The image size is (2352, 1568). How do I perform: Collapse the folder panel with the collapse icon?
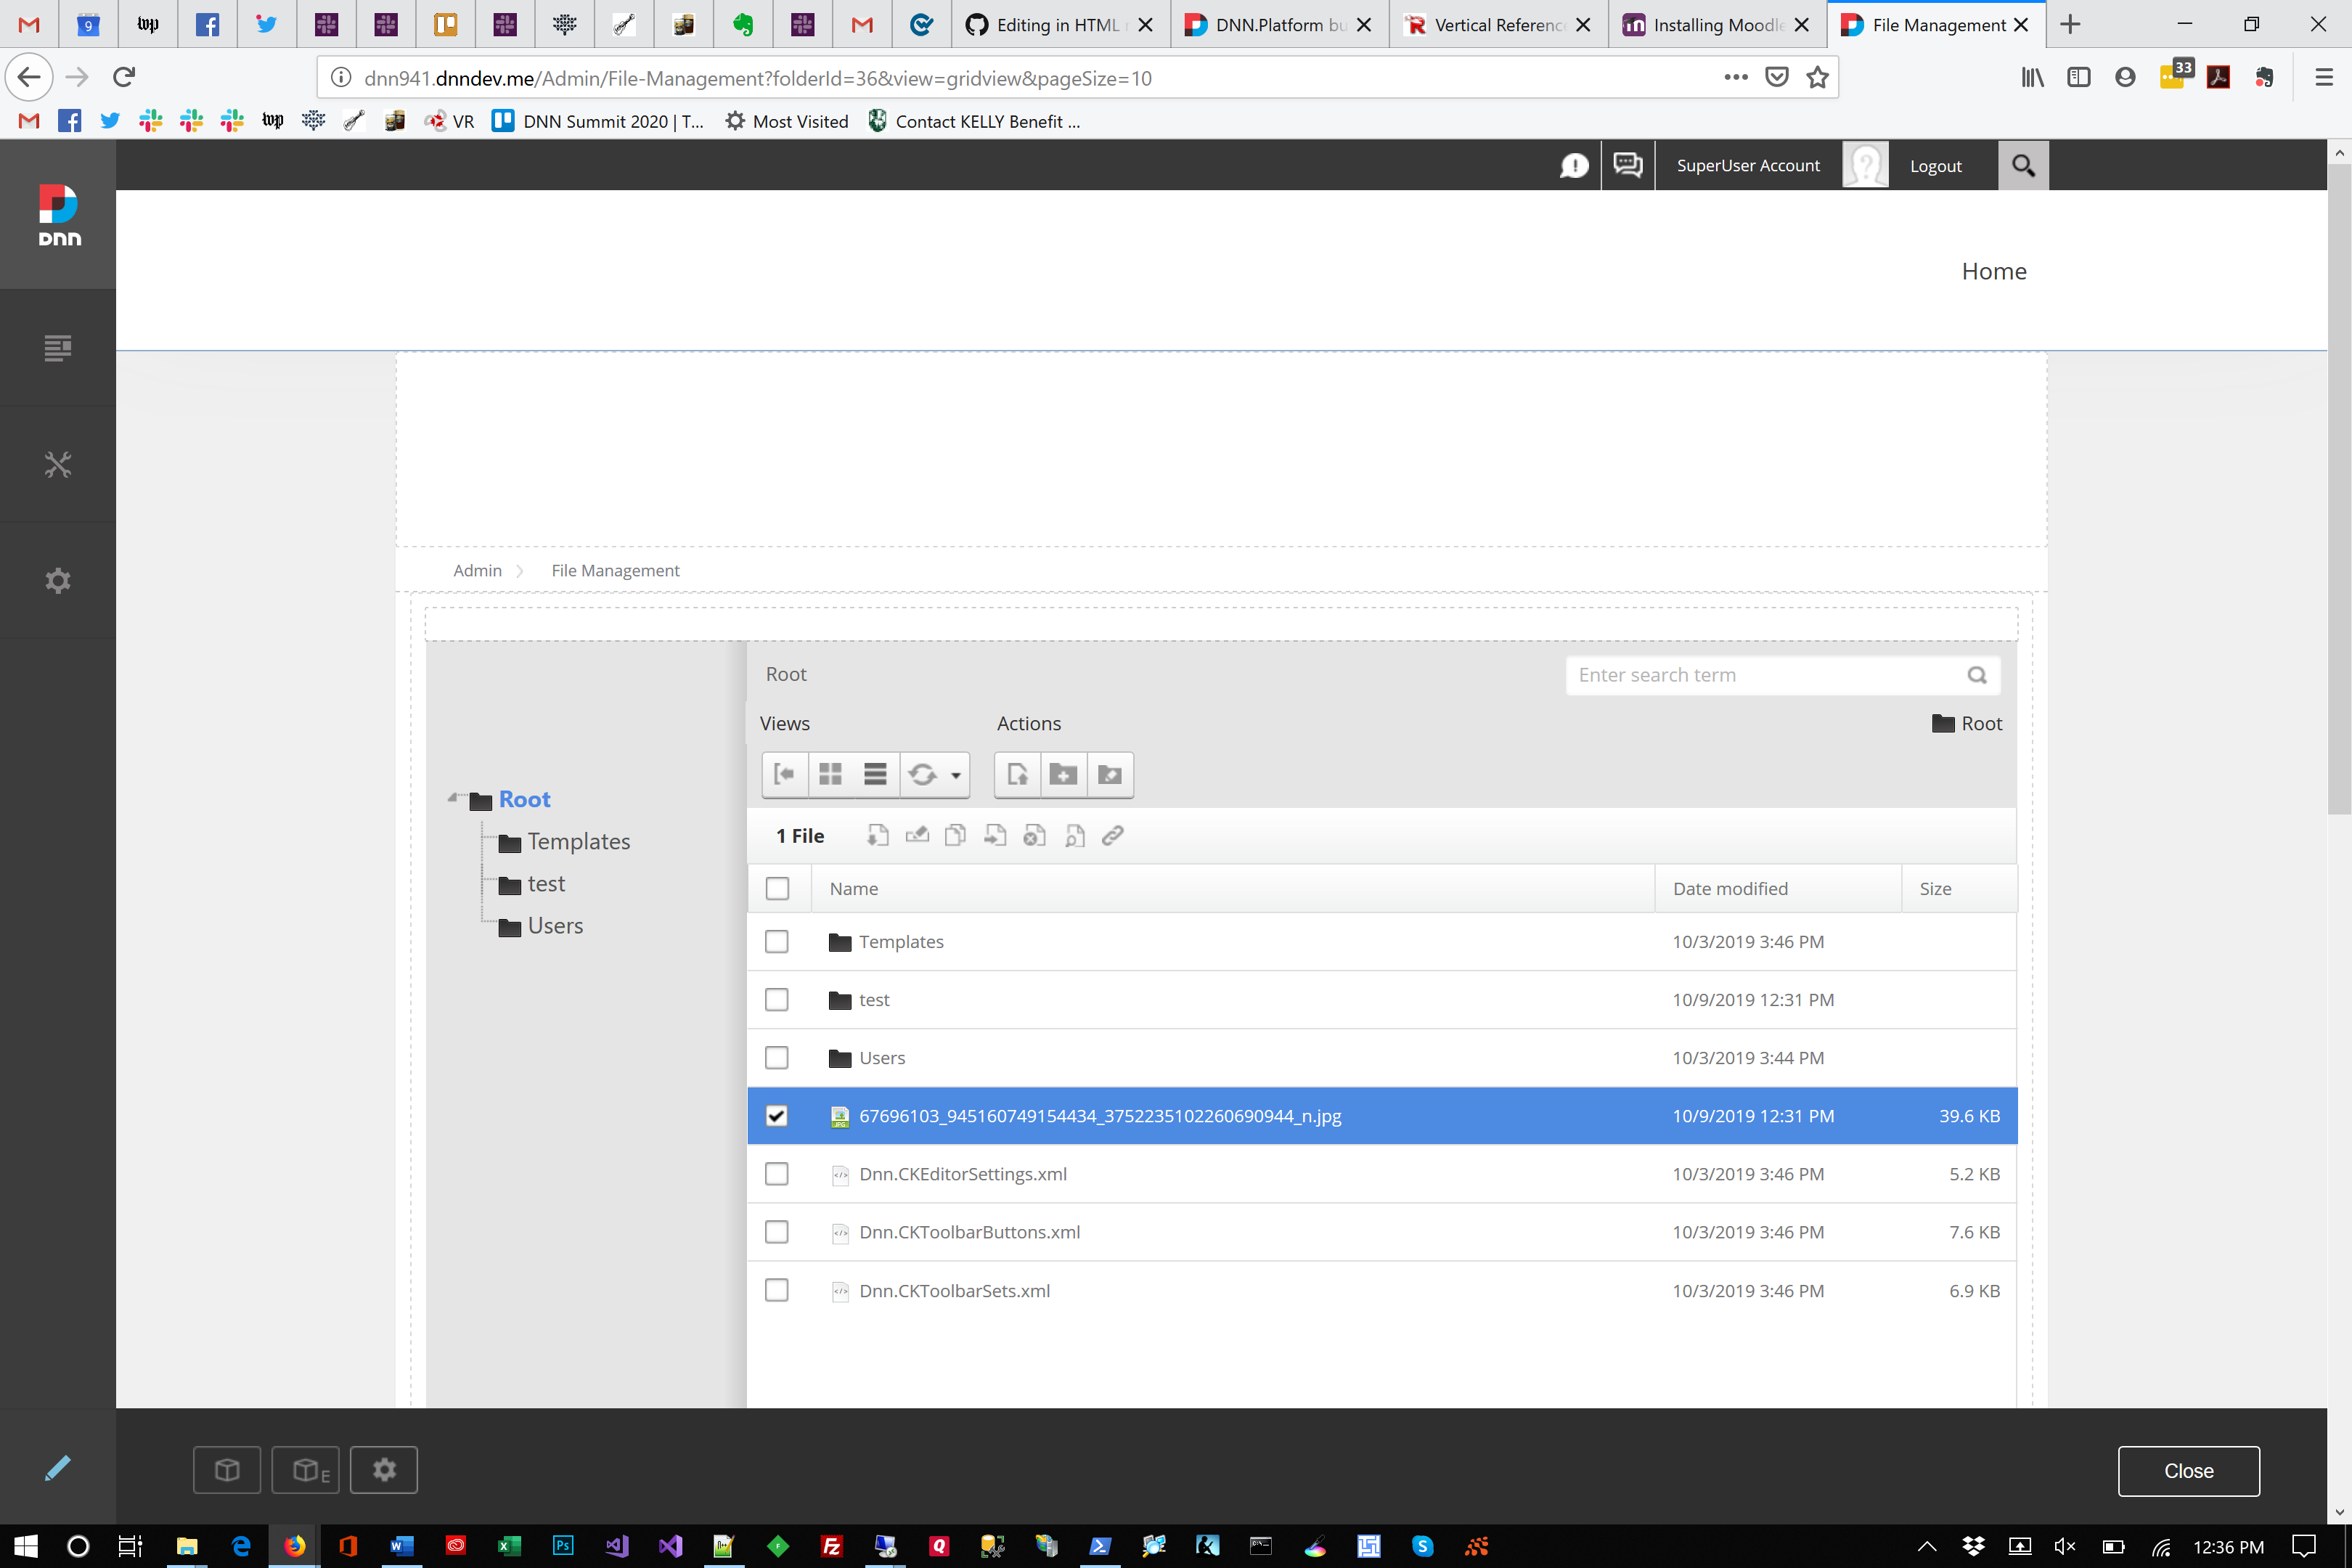[785, 774]
